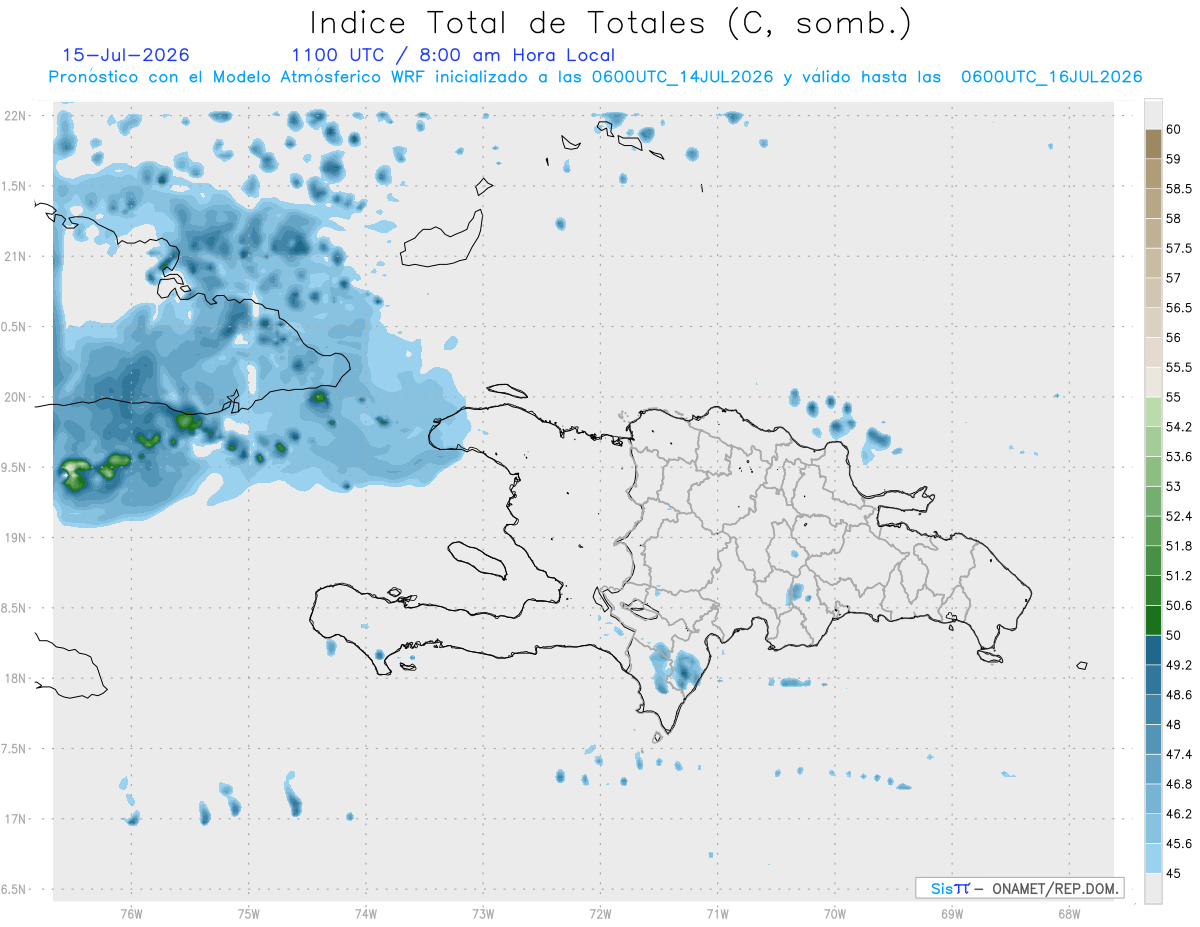The image size is (1200, 927).
Task: Click the colorbar label '59'
Action: click(1173, 159)
